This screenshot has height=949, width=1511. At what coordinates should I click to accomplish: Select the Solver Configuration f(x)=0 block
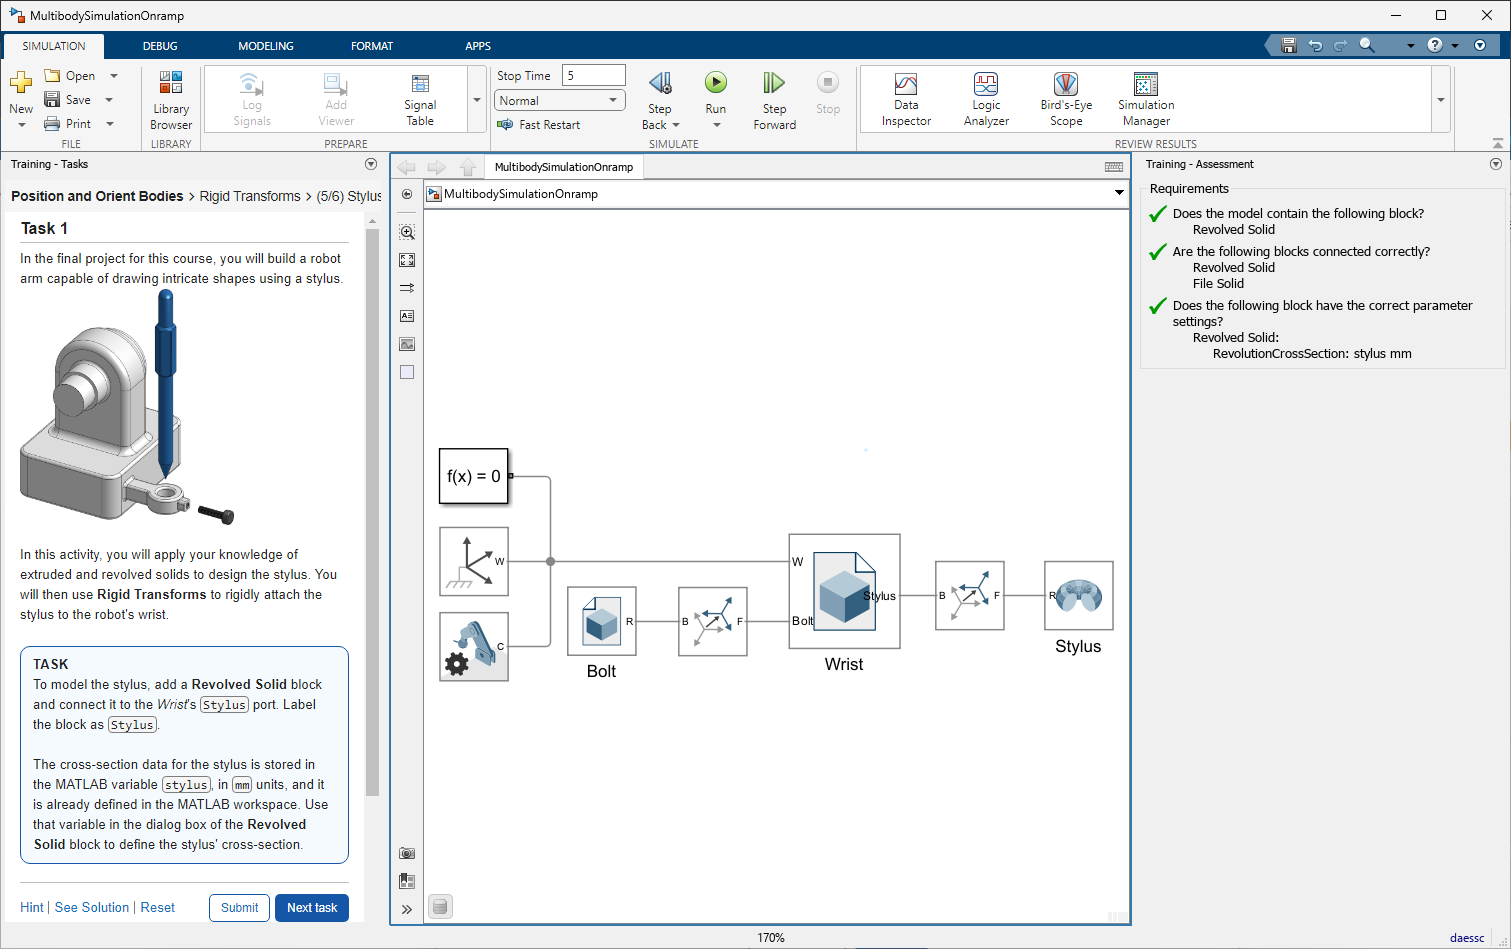[474, 476]
